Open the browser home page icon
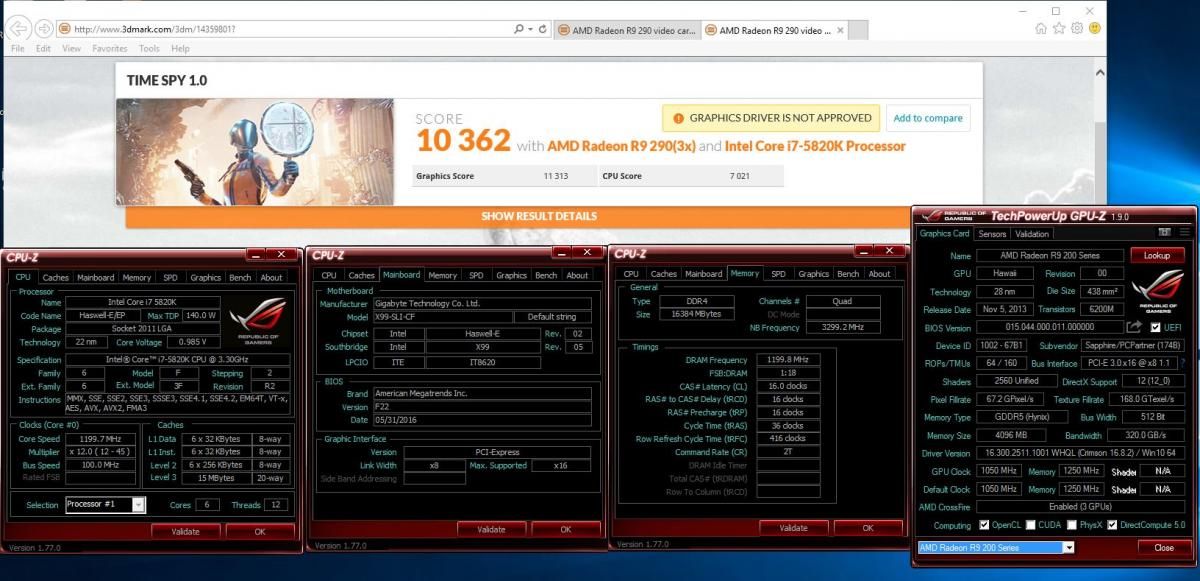 [x=1042, y=29]
